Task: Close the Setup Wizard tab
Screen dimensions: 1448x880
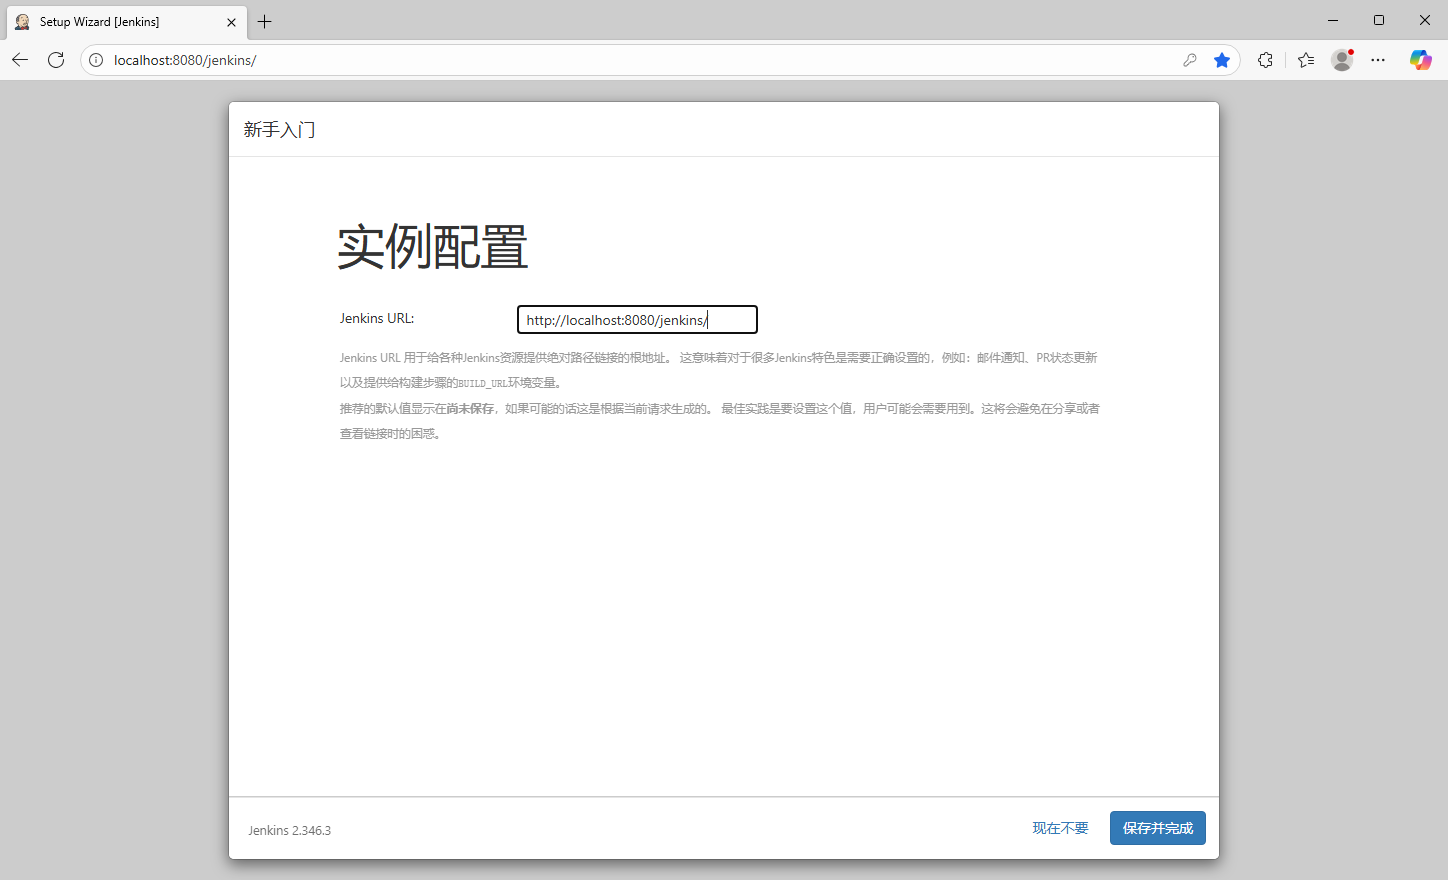Action: click(x=231, y=22)
